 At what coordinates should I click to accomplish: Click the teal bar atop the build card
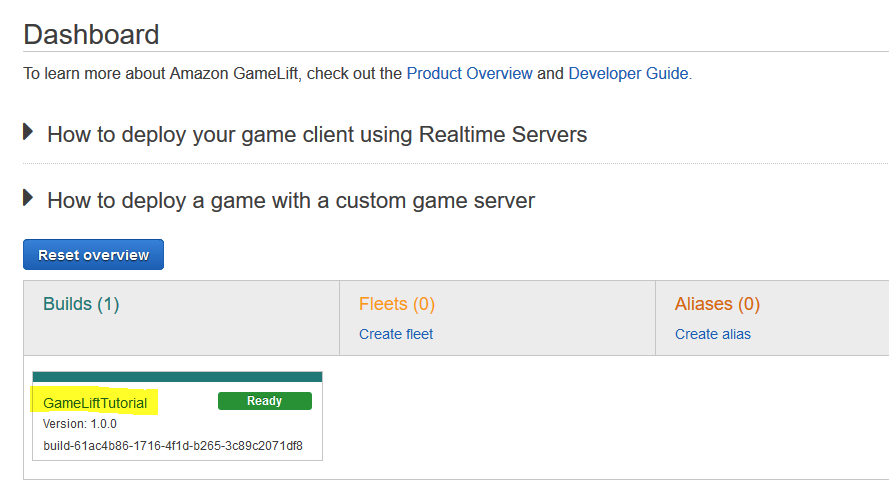tap(177, 377)
